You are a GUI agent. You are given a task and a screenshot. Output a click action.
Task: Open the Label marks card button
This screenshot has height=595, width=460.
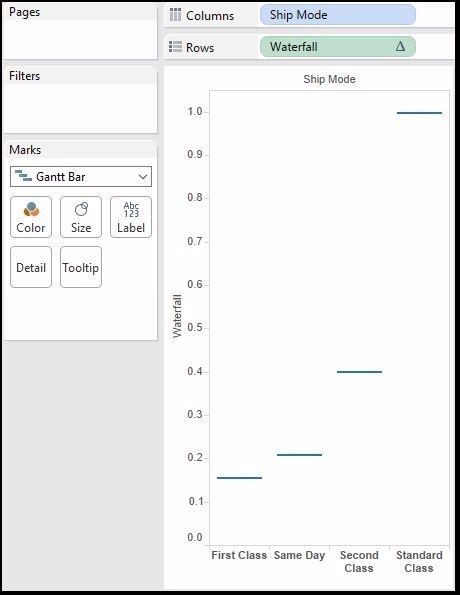click(x=131, y=217)
